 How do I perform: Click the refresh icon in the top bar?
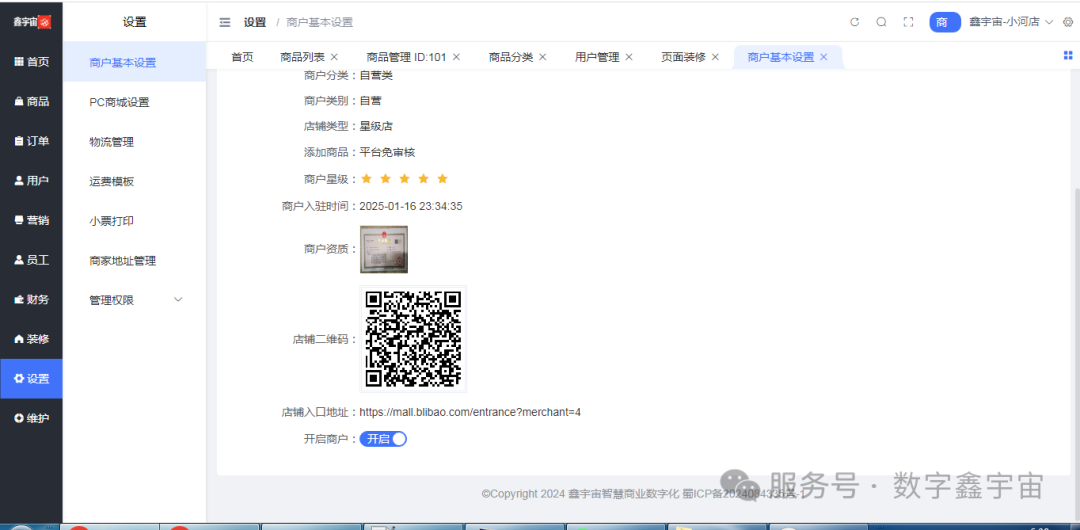tap(854, 22)
